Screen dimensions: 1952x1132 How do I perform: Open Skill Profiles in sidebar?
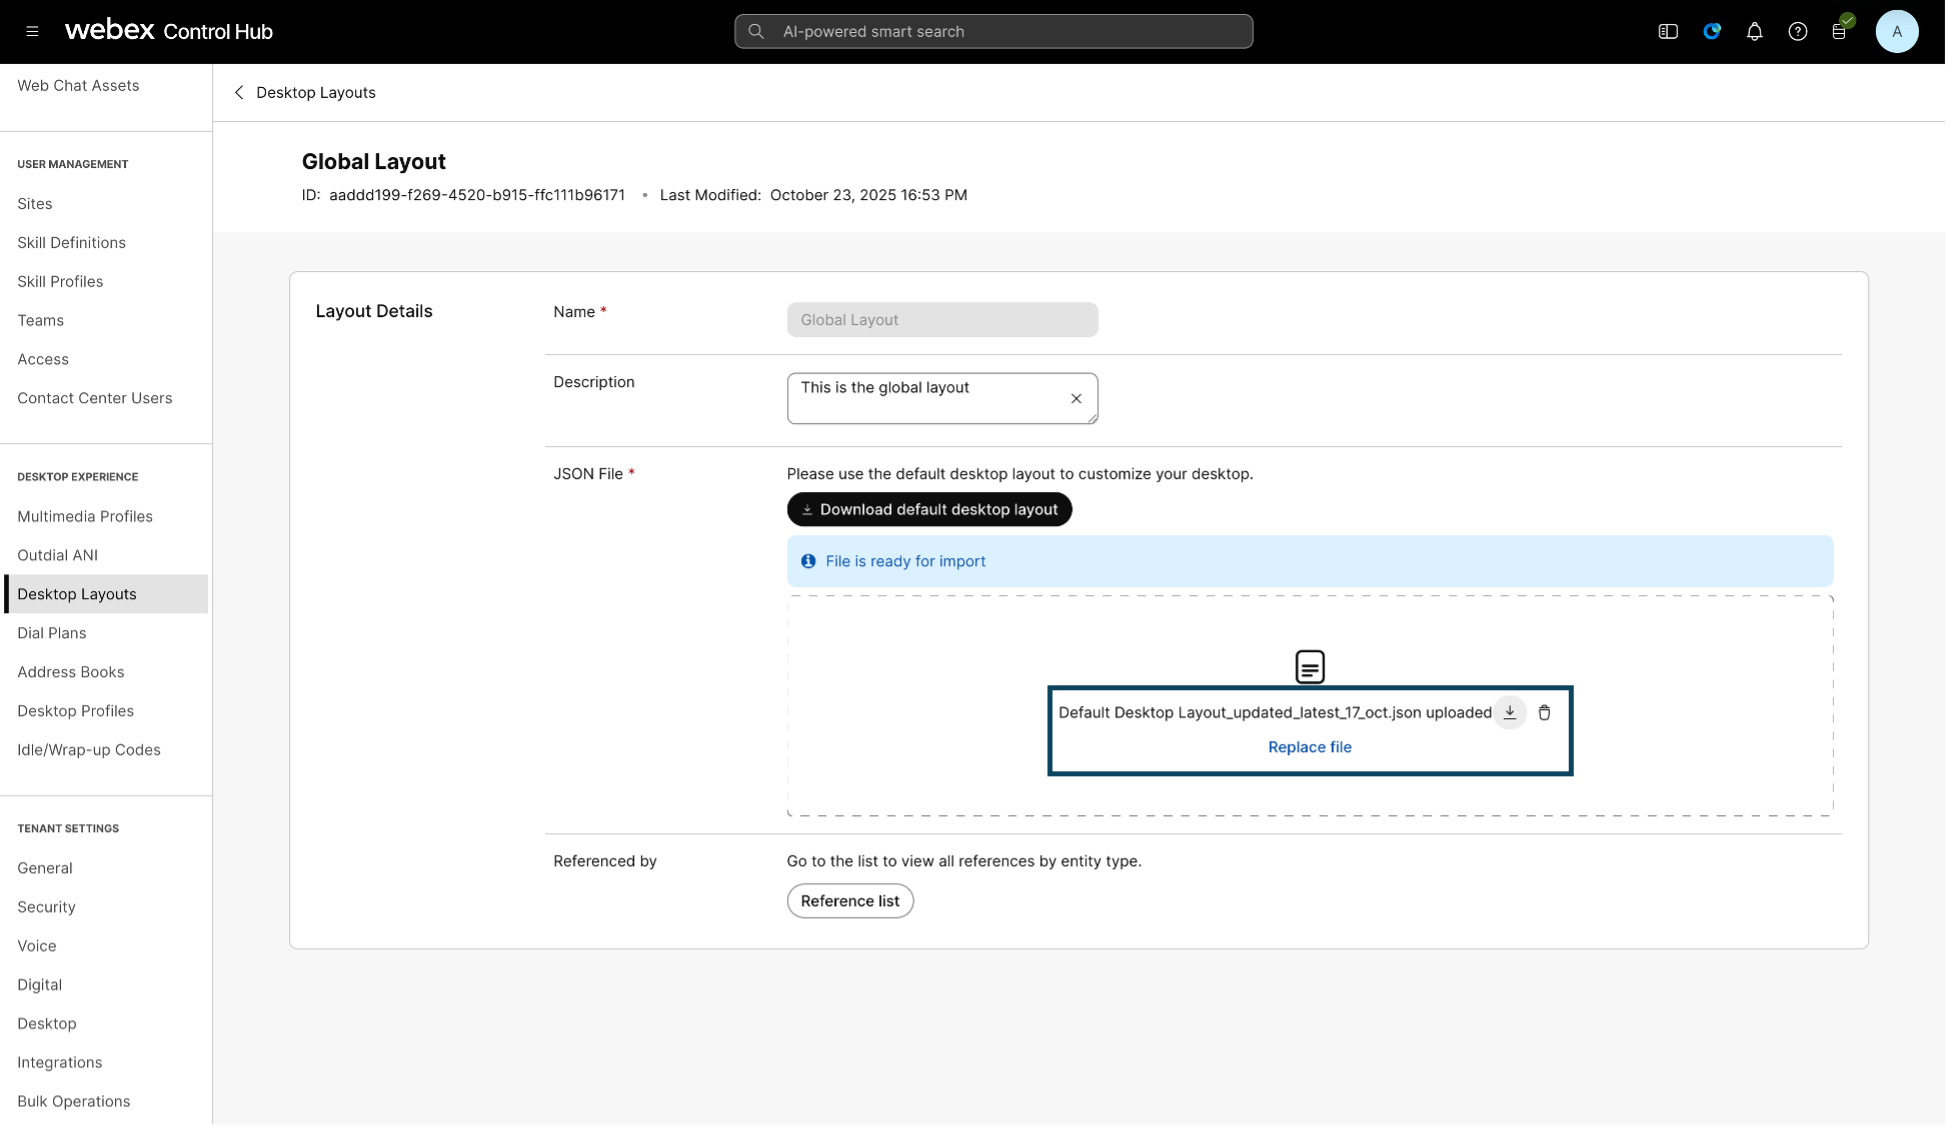[x=60, y=282]
